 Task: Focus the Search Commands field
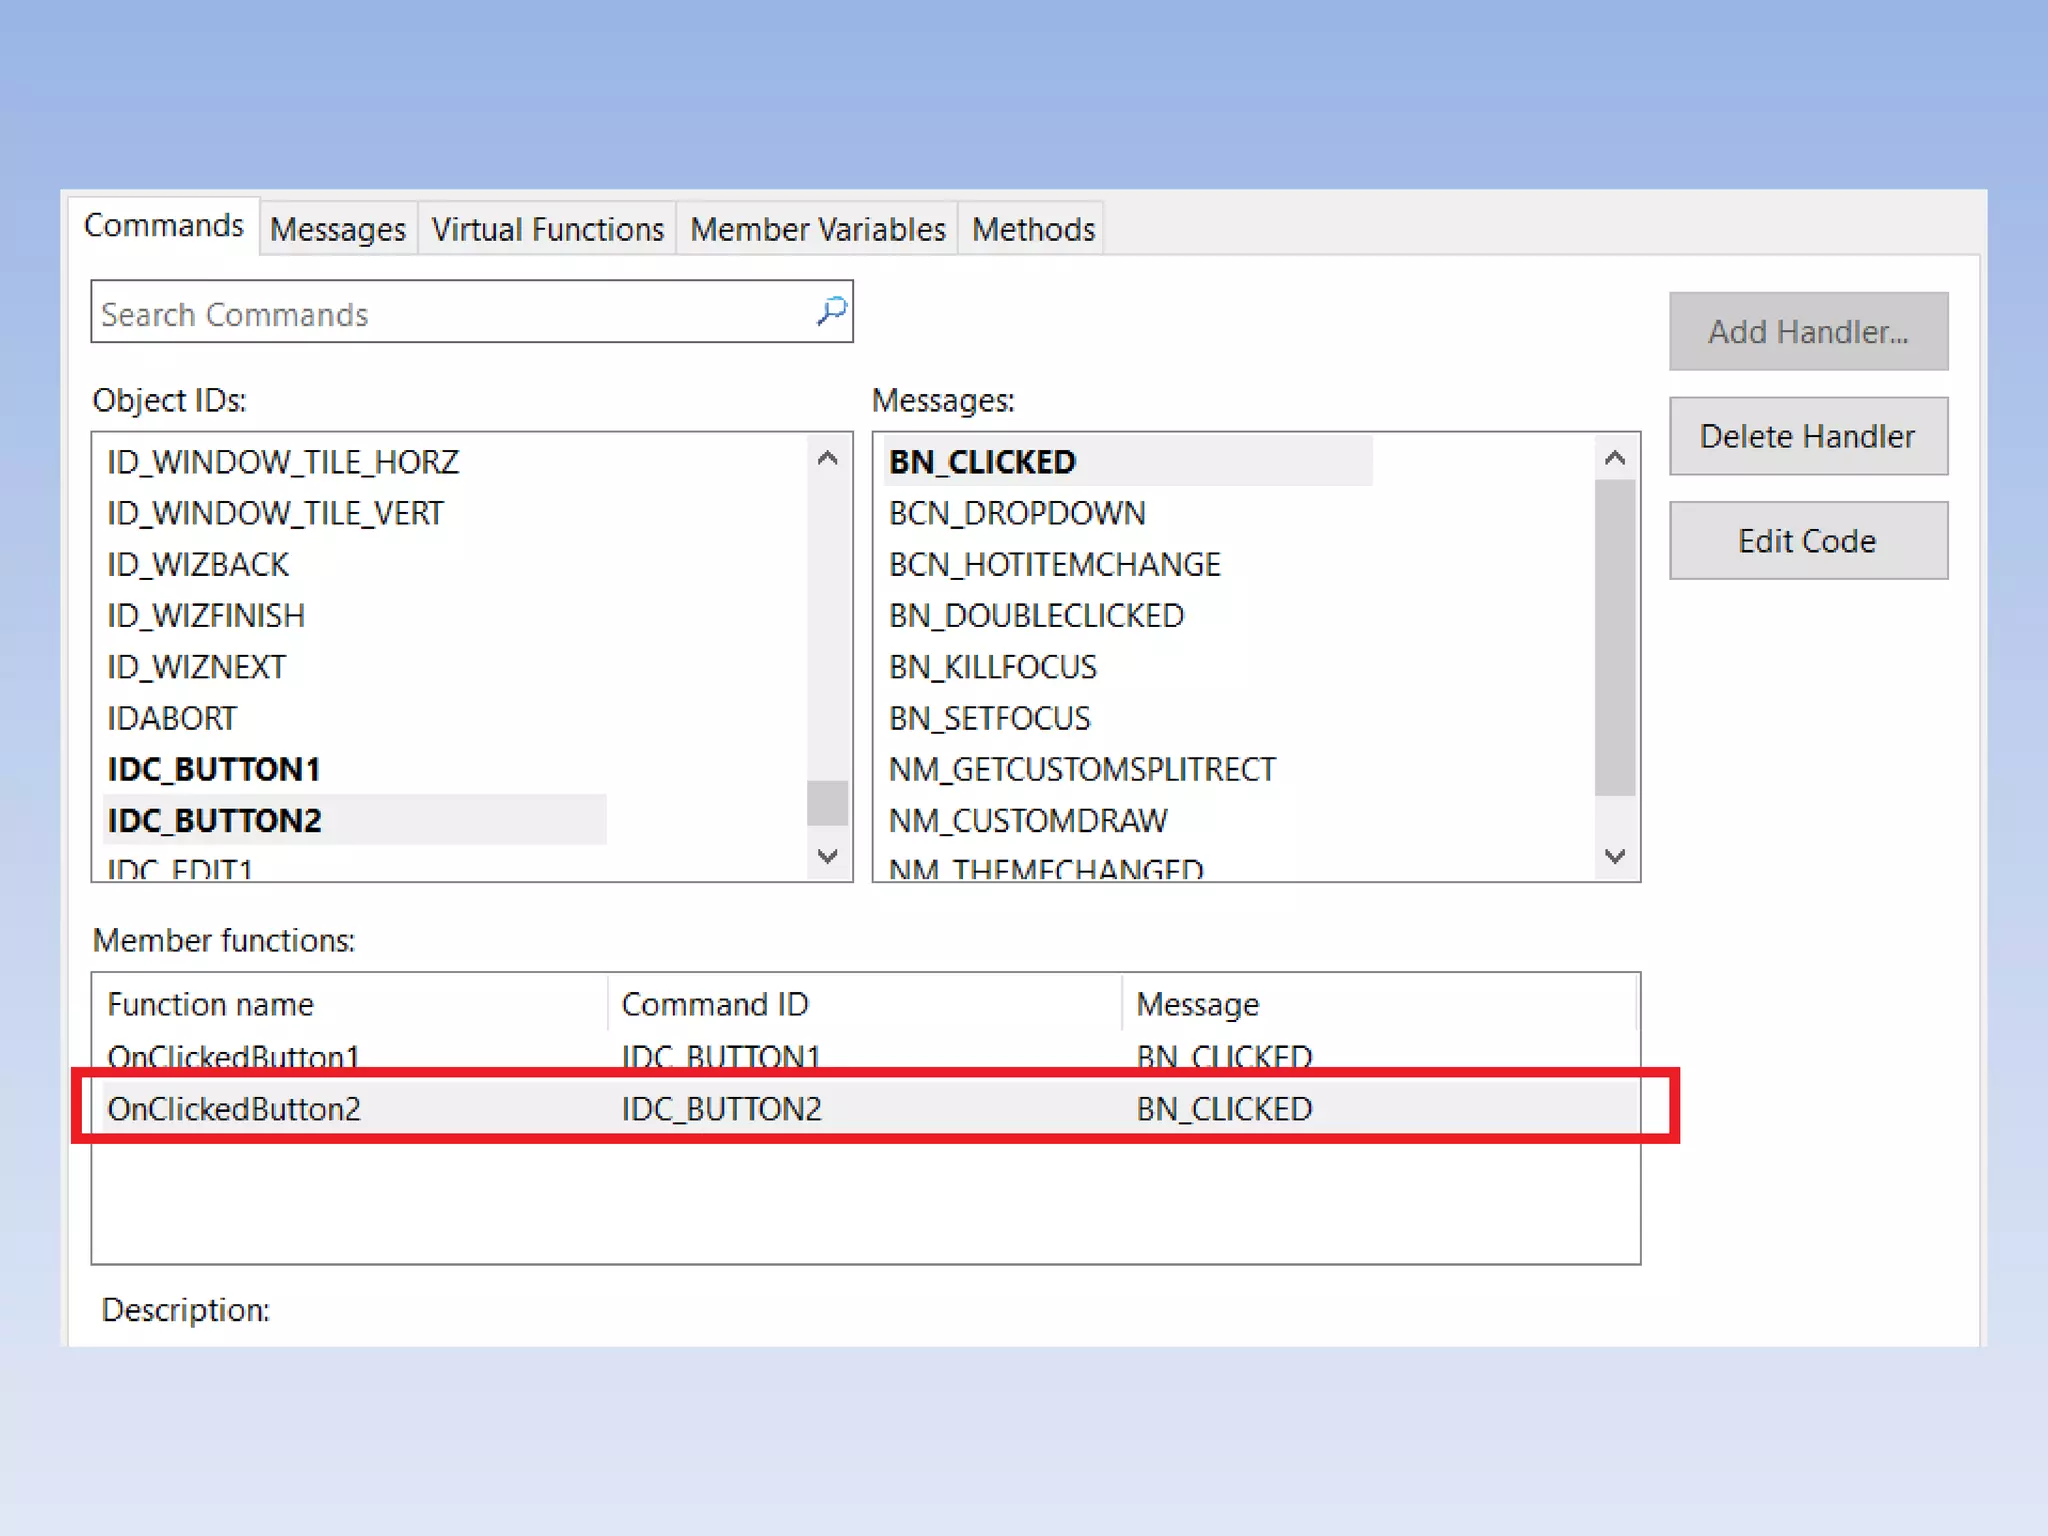(x=450, y=314)
